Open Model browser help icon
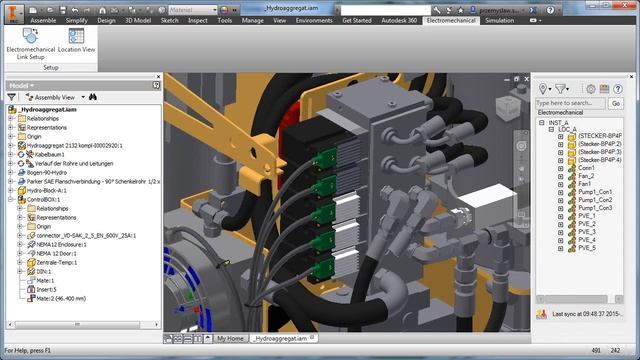640x360 pixels. click(x=156, y=85)
